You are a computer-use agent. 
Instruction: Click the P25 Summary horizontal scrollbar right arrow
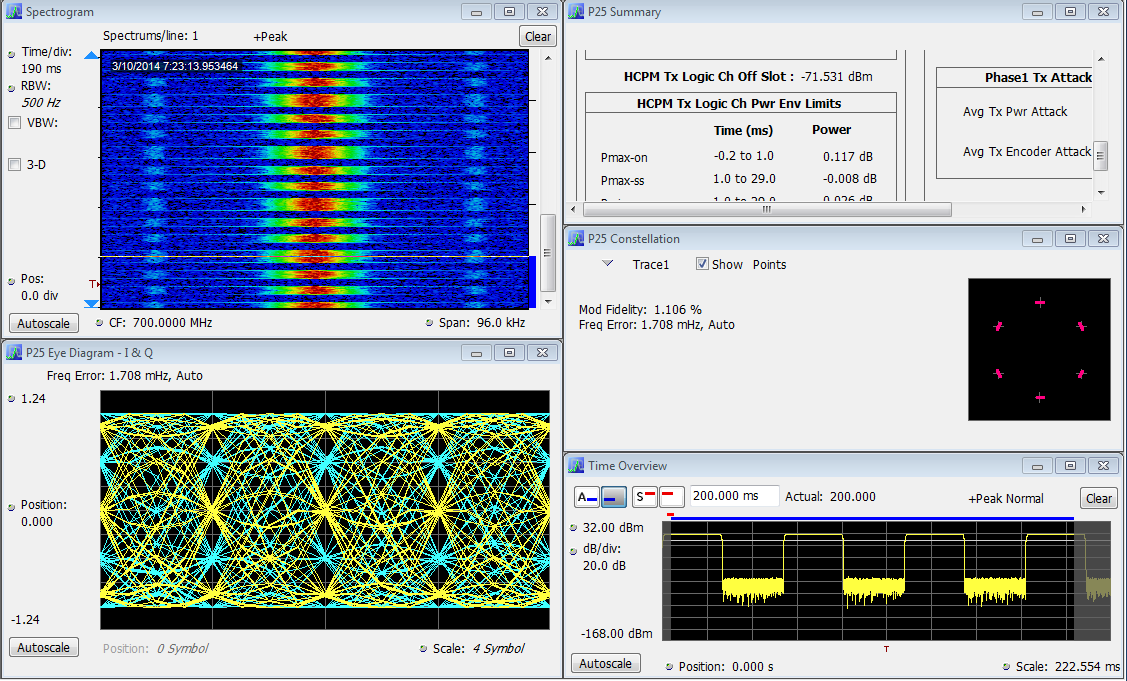(x=1082, y=210)
